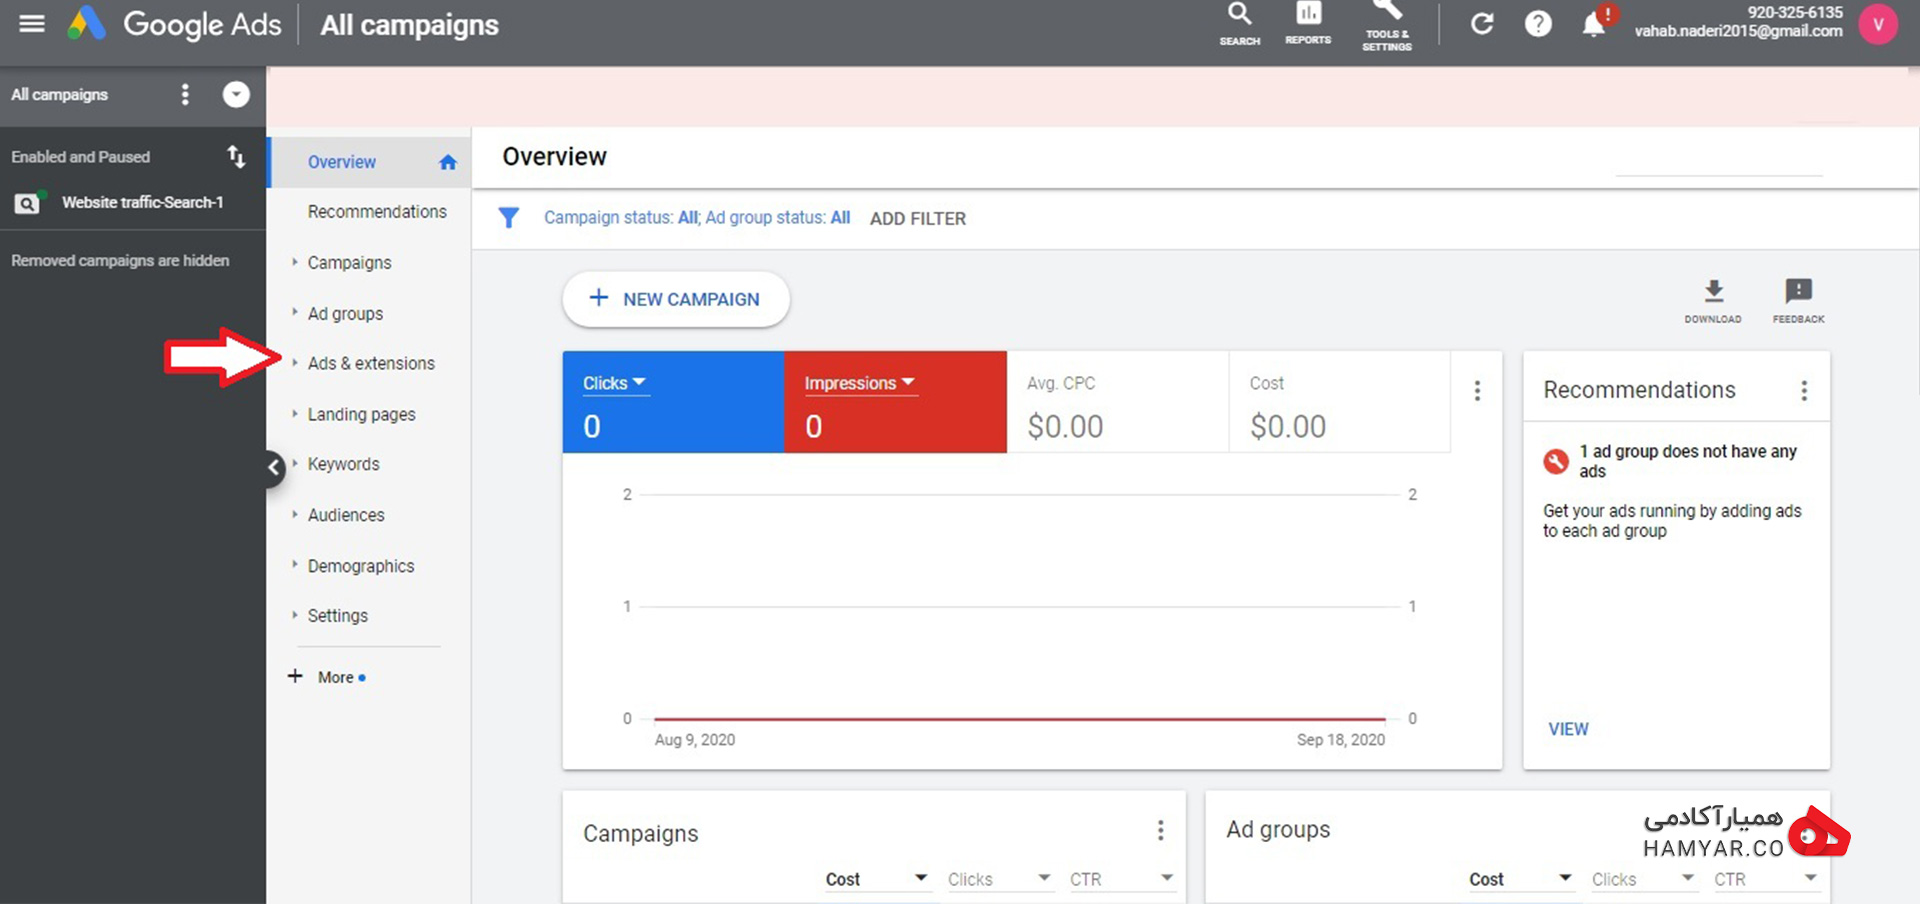This screenshot has height=904, width=1920.
Task: Click '1 ad group does not have any ads'
Action: coord(1688,462)
